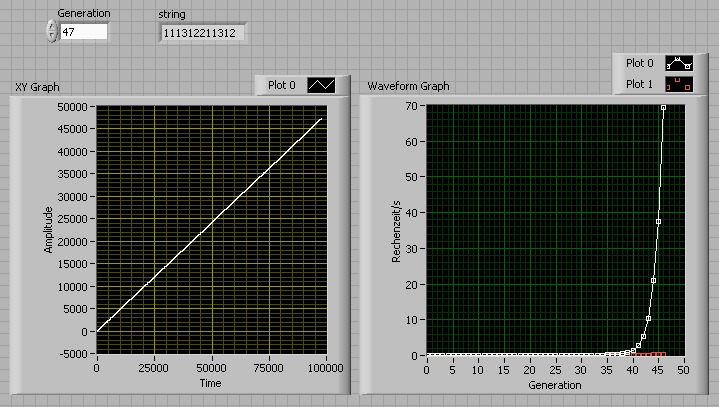719x407 pixels.
Task: Click the 10 tick on Rechenzeit axis
Action: point(411,320)
